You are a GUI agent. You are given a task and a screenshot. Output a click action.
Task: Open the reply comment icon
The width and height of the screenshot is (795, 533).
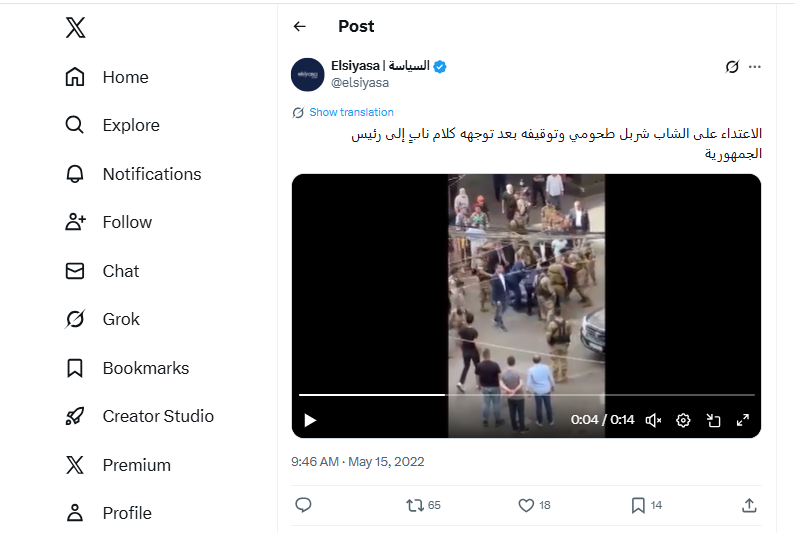(x=304, y=506)
